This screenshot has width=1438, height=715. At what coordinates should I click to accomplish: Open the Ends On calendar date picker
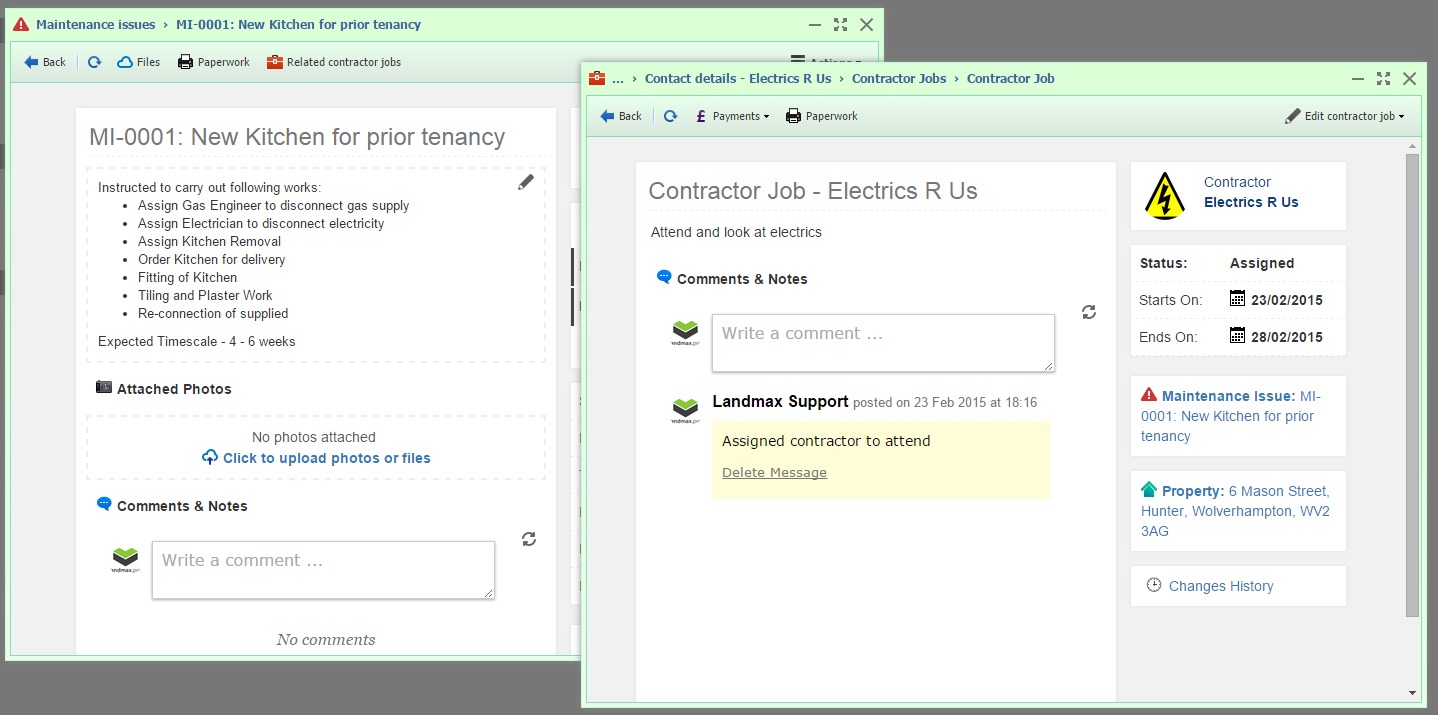tap(1237, 336)
